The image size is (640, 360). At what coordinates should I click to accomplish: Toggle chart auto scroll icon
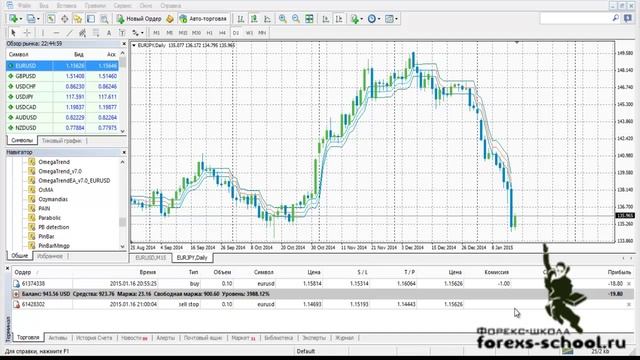(325, 19)
